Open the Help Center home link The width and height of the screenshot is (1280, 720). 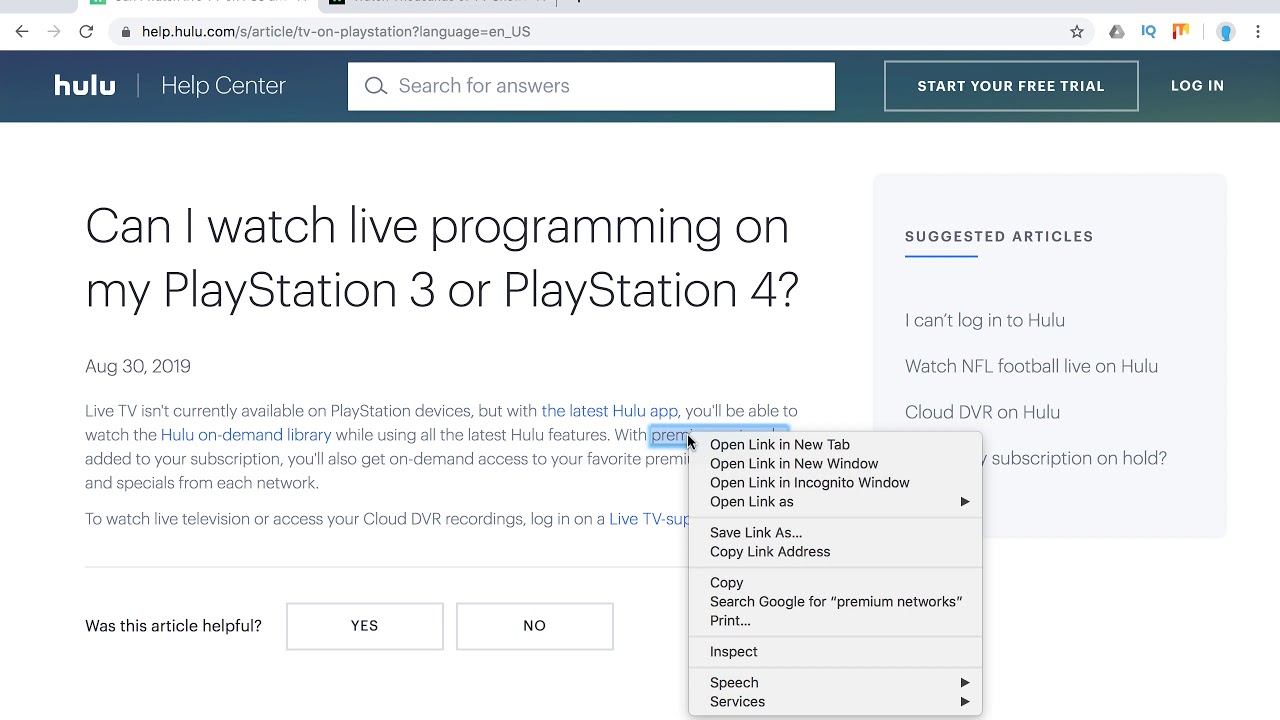pyautogui.click(x=223, y=86)
